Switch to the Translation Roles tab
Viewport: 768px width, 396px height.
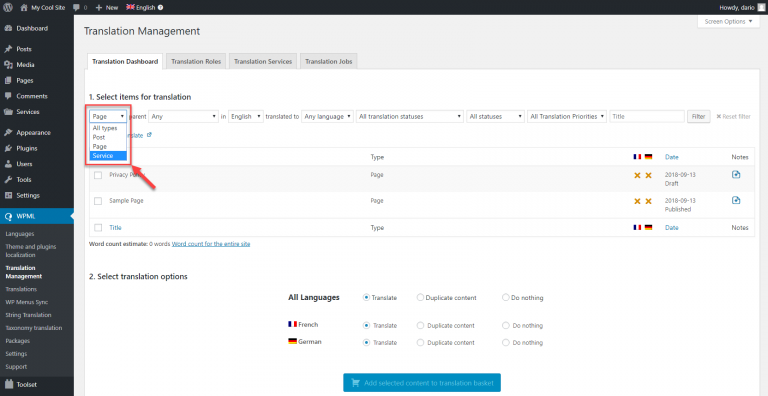point(196,62)
